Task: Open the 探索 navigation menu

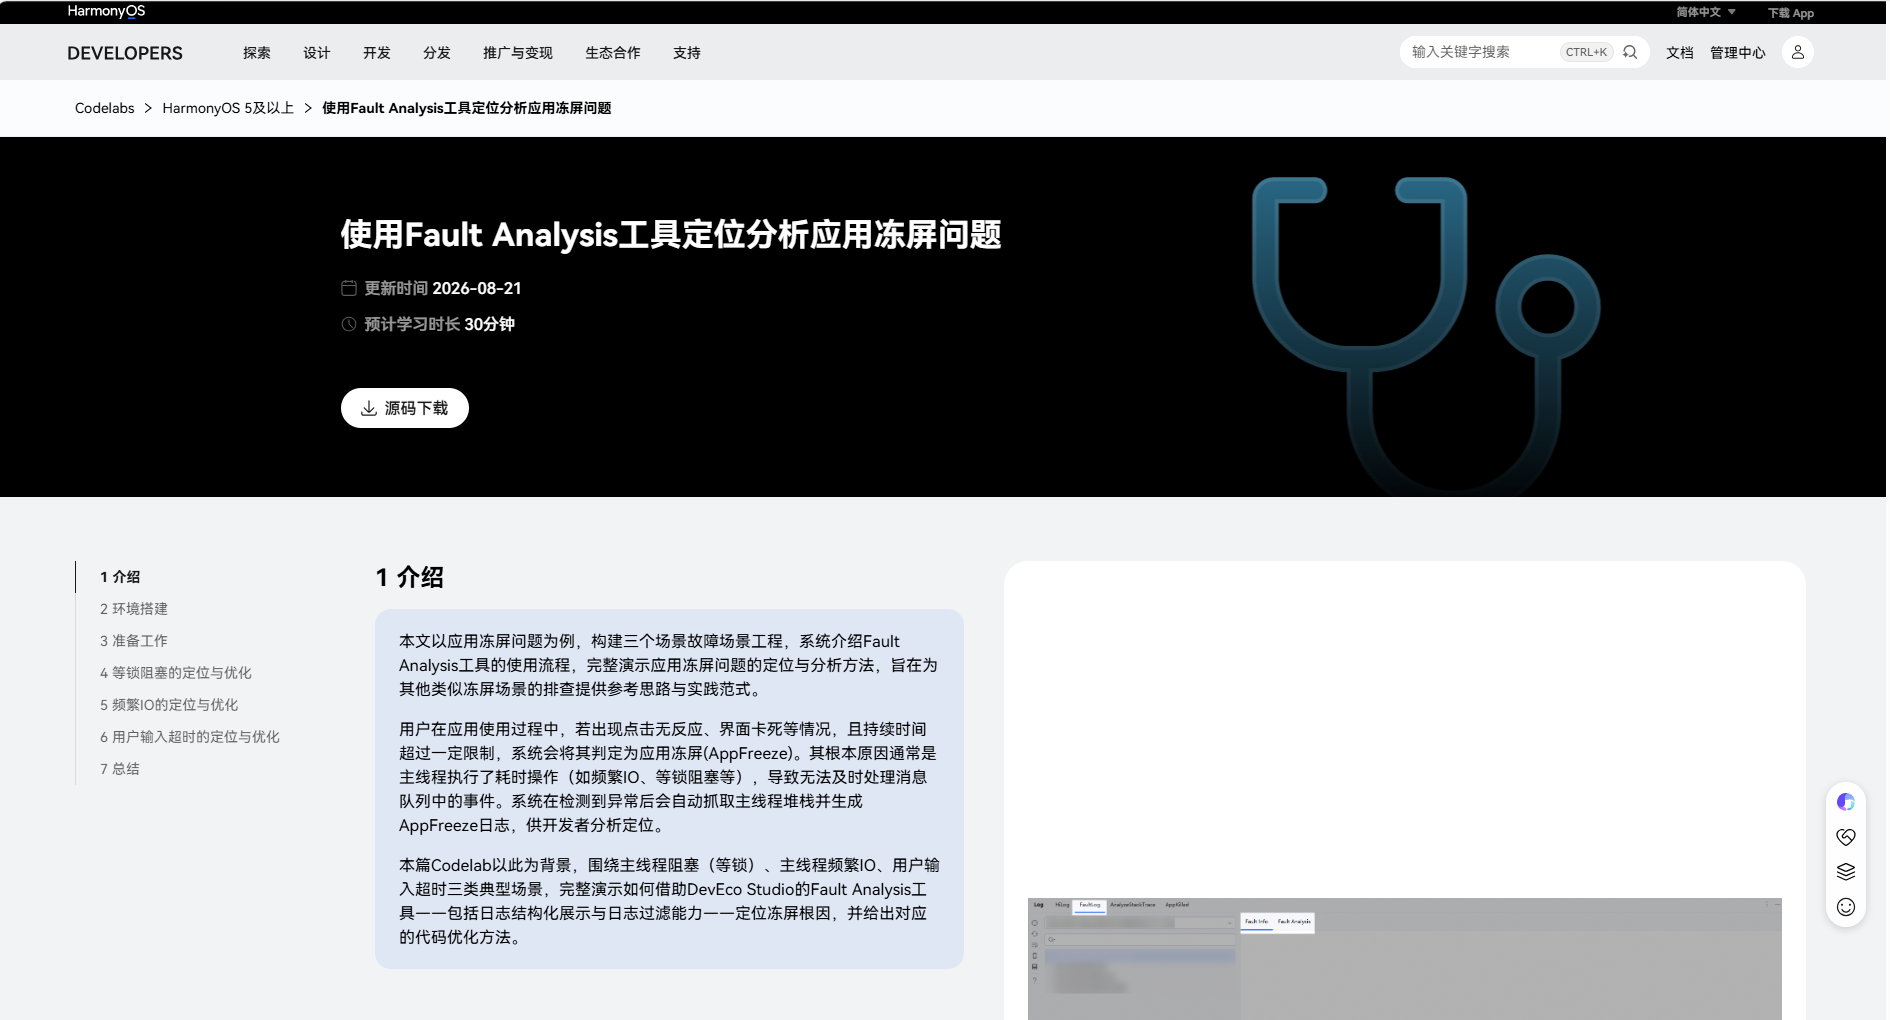Action: (257, 53)
